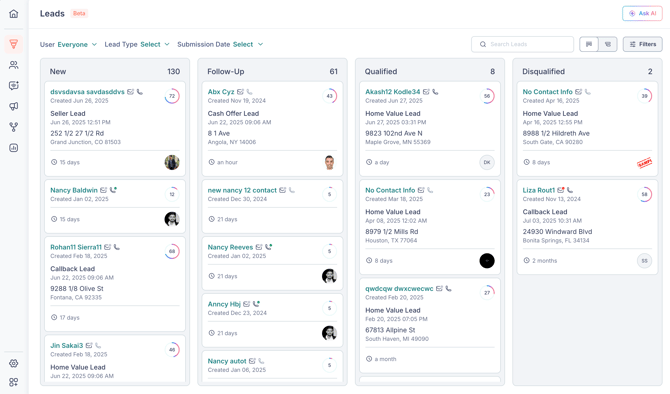Open the apps grid icon in sidebar
670x394 pixels.
click(14, 382)
